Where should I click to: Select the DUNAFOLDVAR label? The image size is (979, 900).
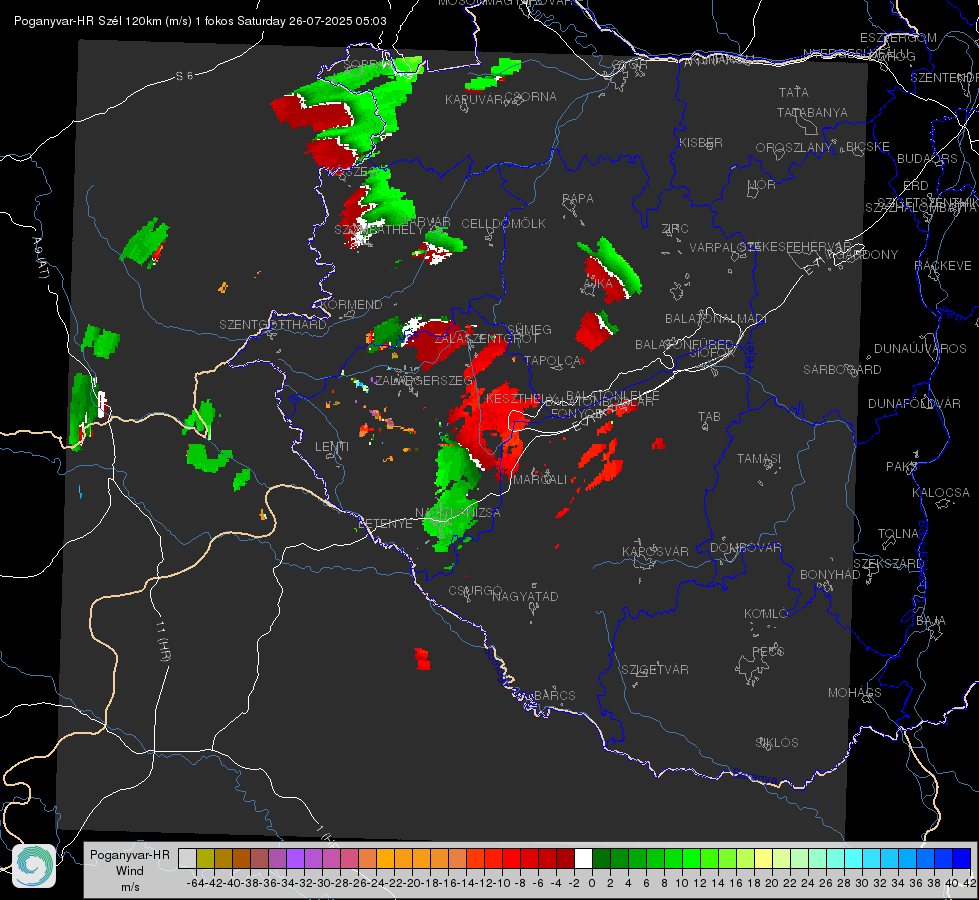point(914,403)
